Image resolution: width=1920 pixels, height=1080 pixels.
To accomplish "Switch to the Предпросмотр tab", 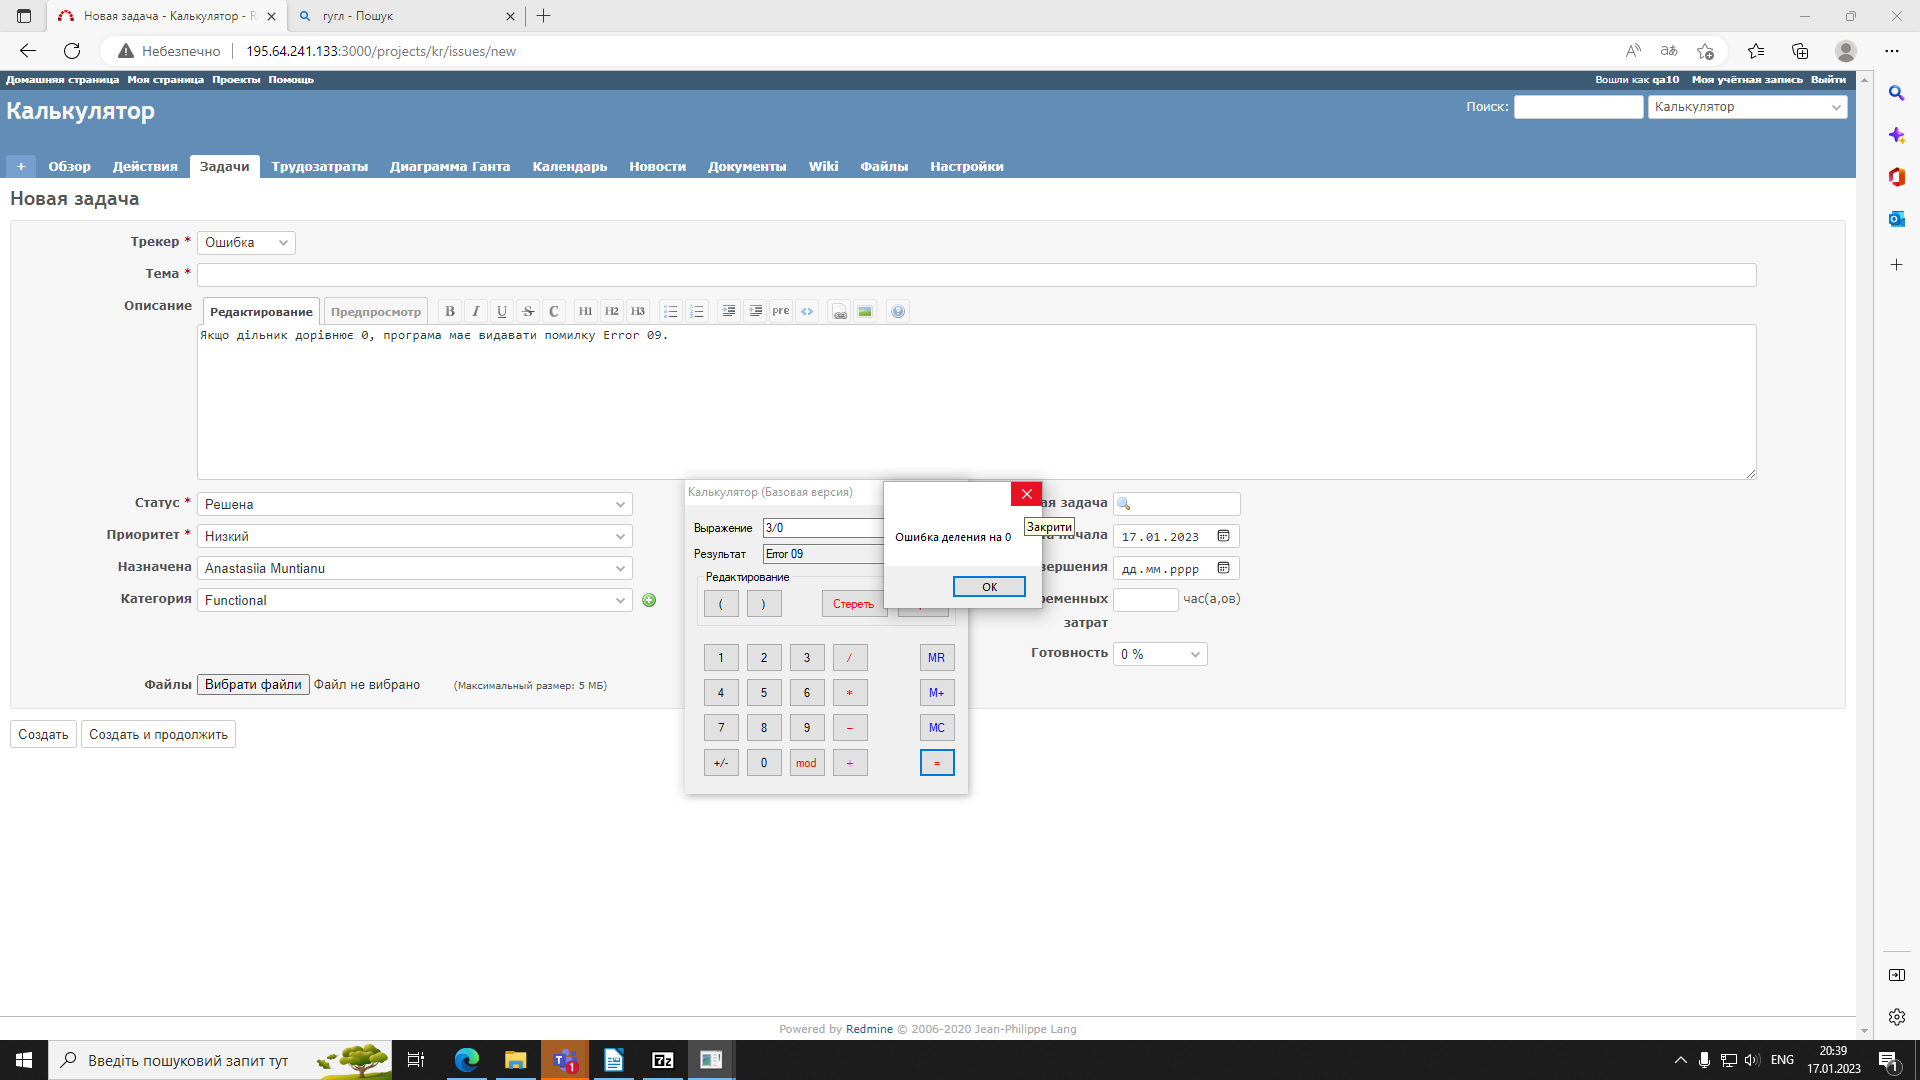I will click(x=376, y=312).
